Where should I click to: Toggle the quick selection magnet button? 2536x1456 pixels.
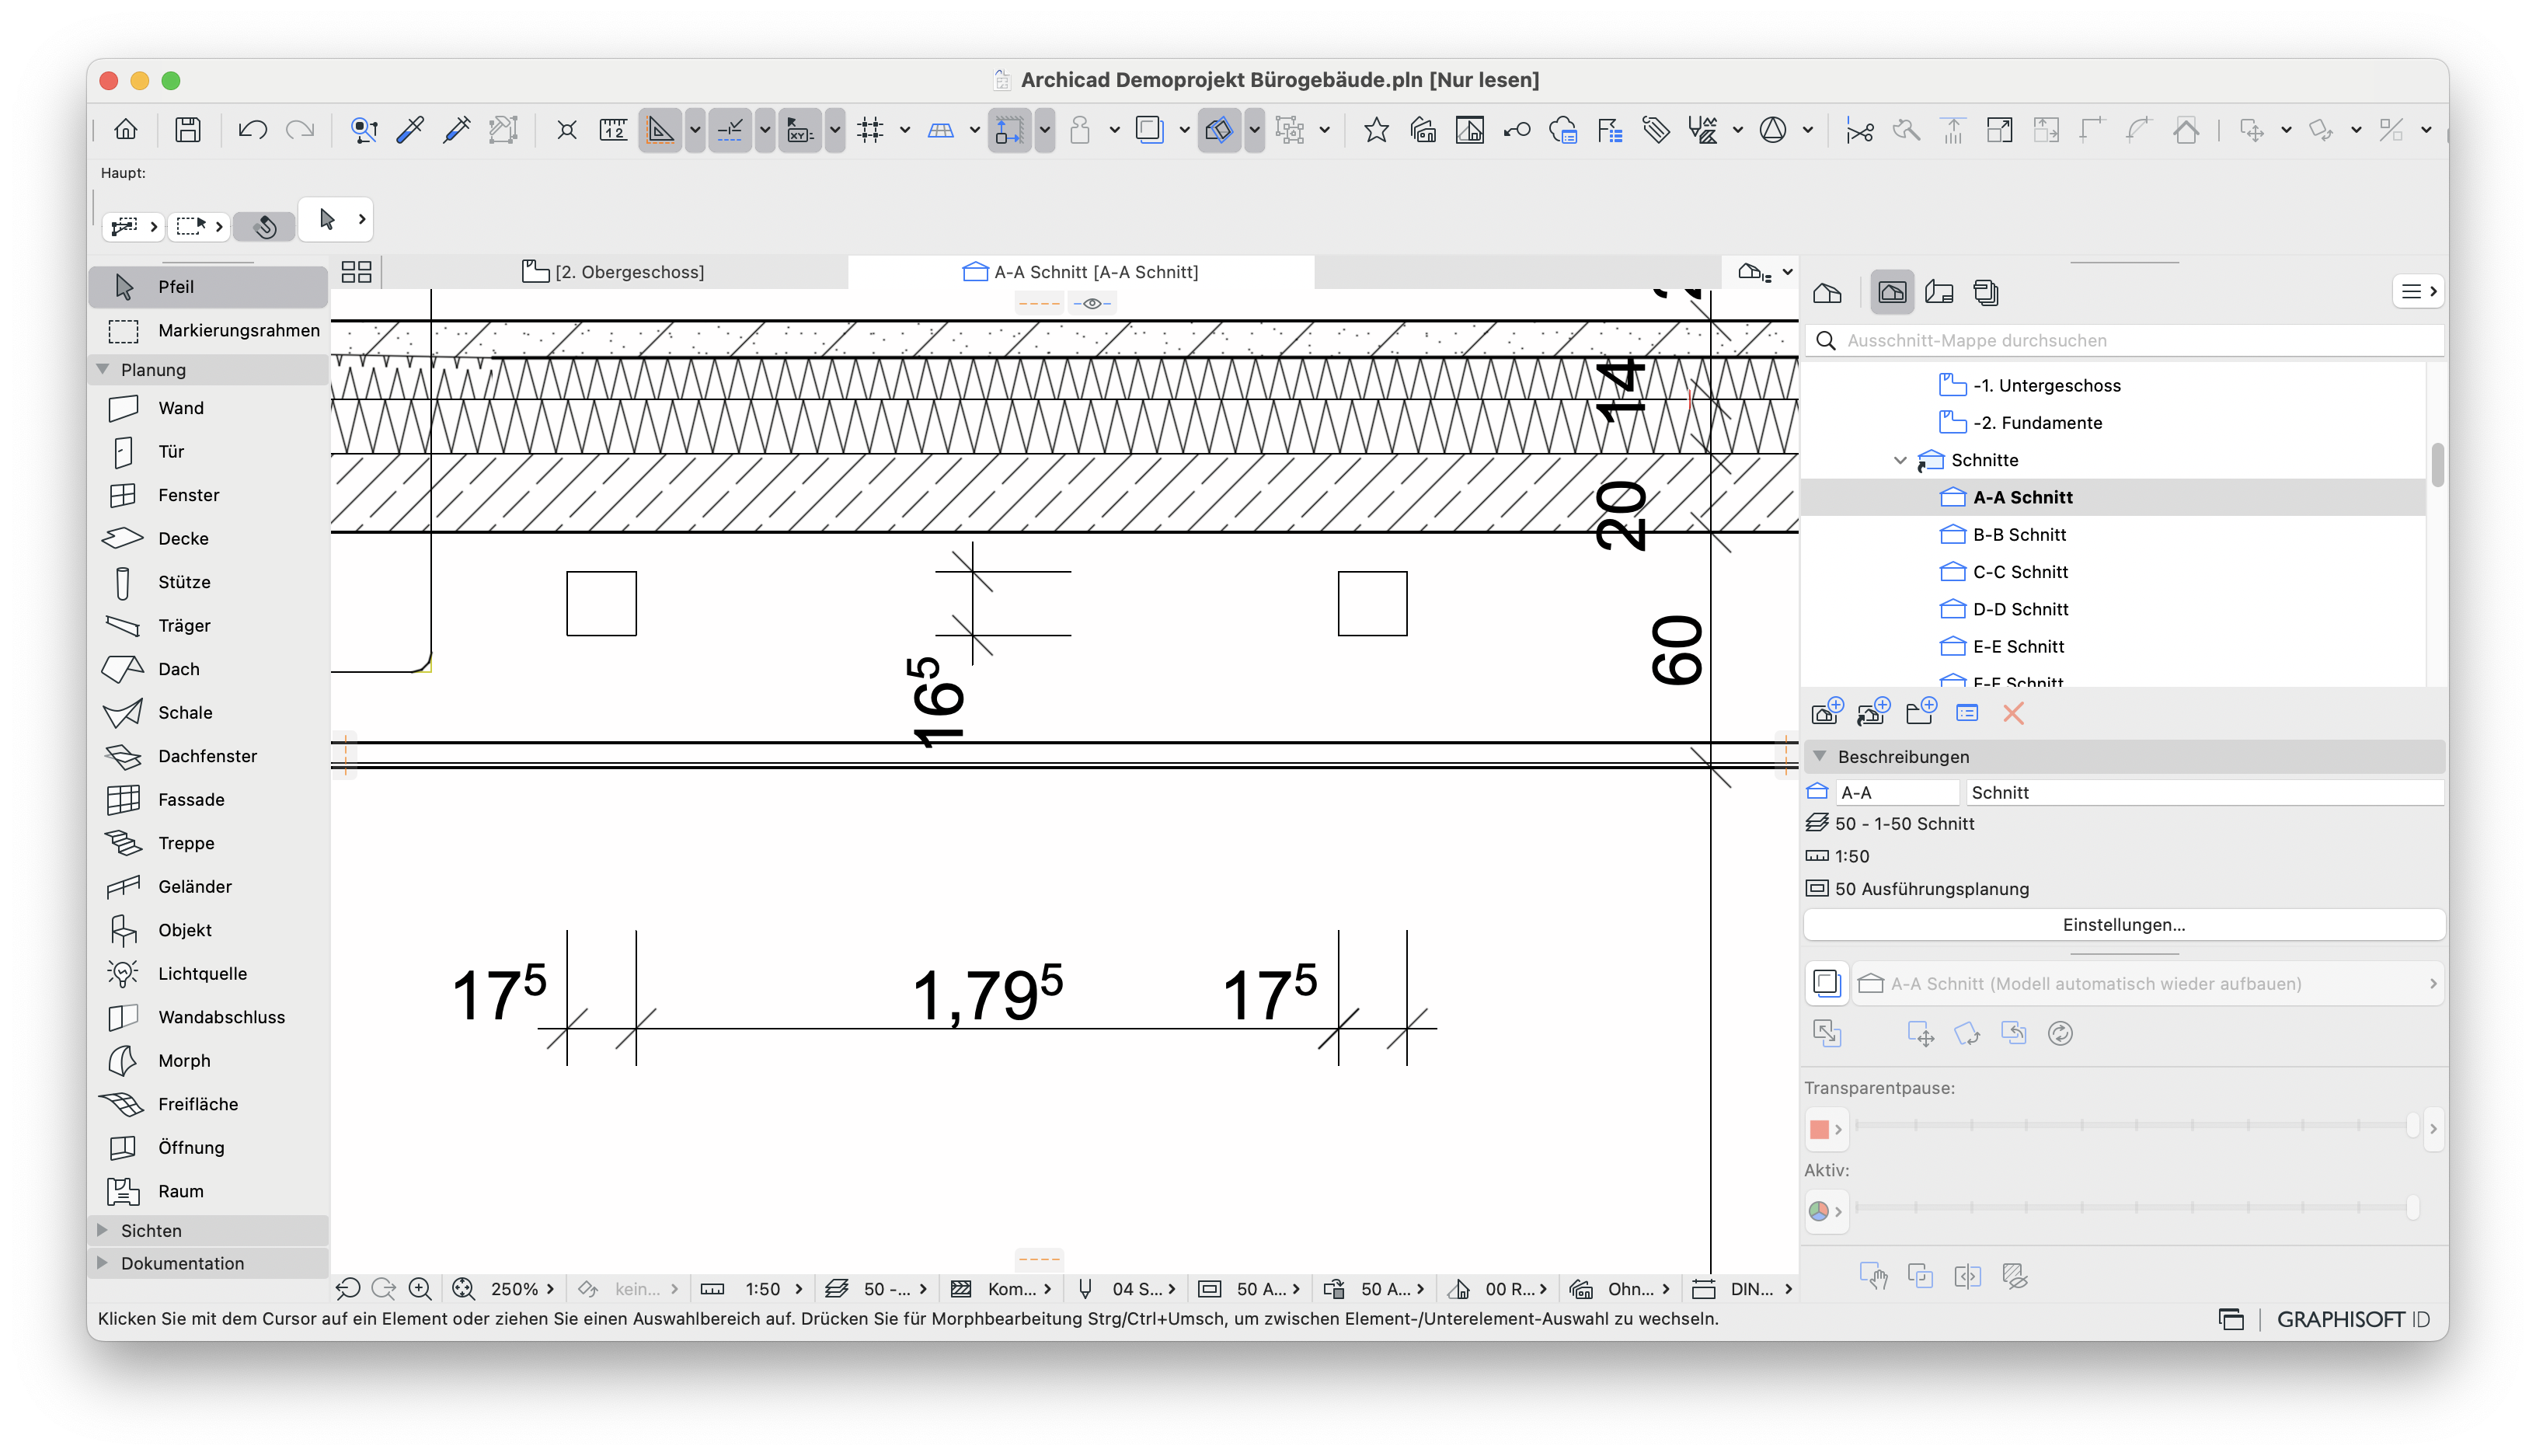tap(265, 226)
